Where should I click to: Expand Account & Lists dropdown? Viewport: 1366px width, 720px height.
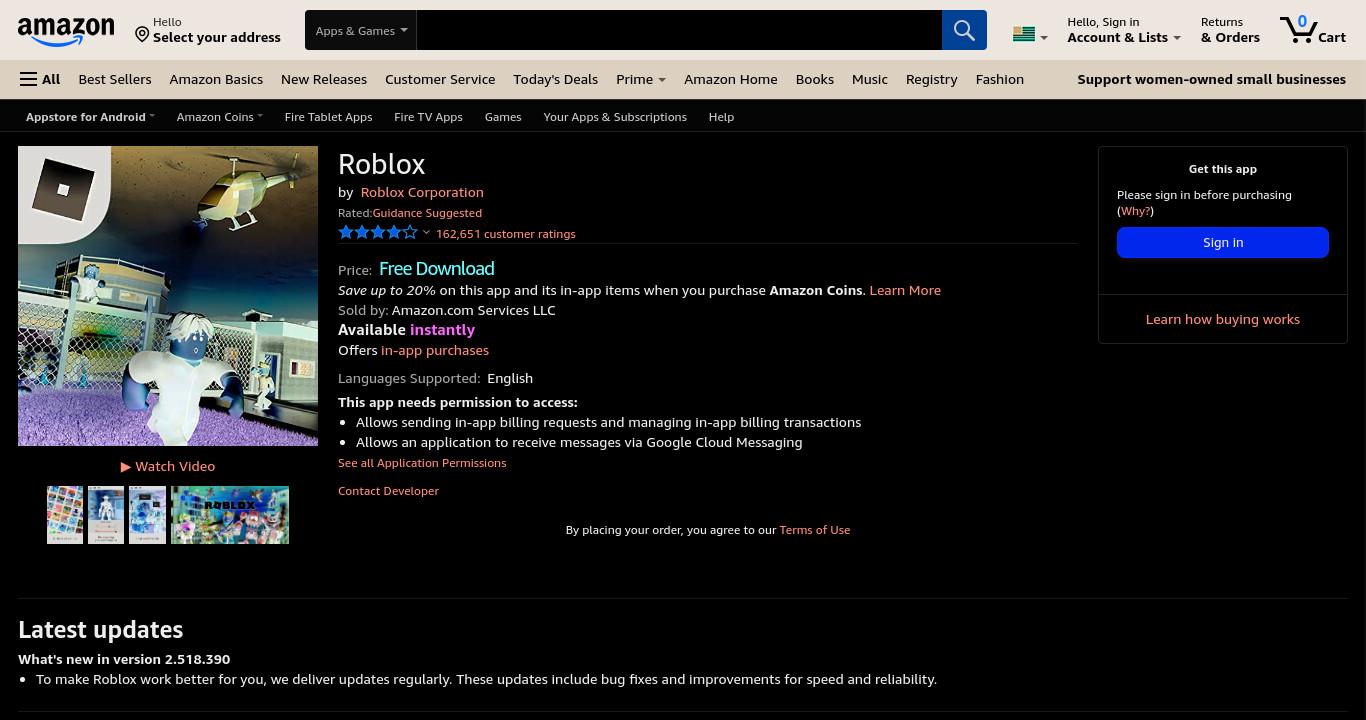[x=1124, y=30]
